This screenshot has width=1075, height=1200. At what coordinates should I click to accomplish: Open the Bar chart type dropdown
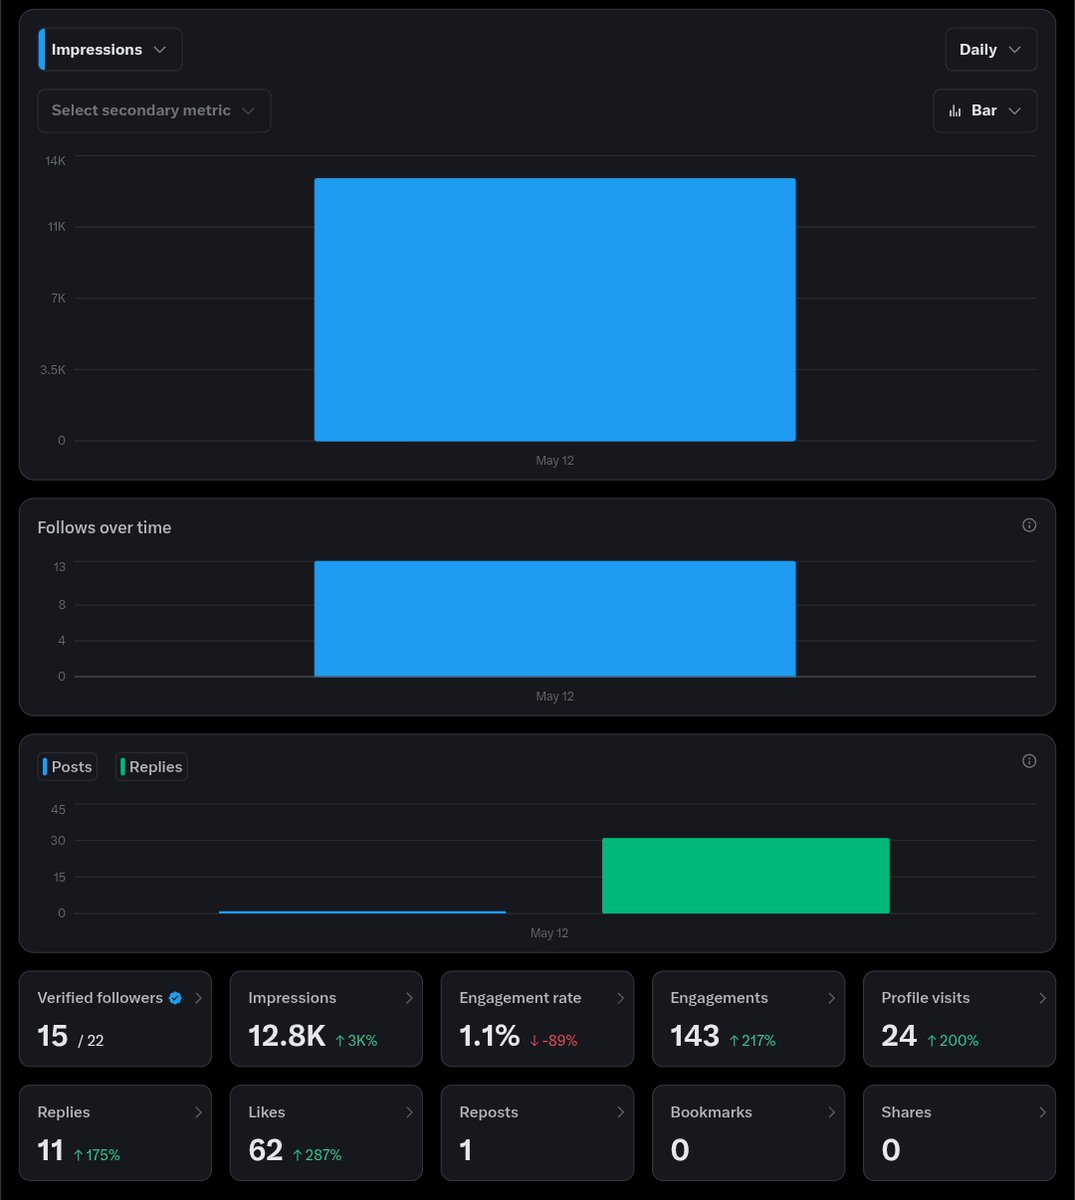coord(985,110)
